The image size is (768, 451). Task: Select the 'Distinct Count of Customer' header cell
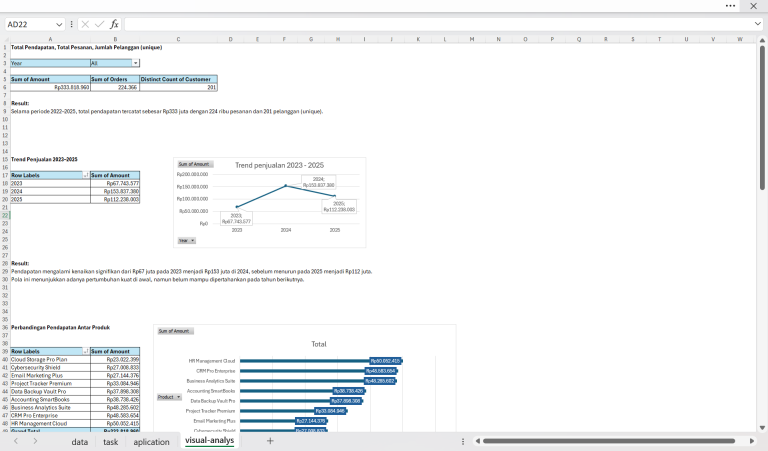178,79
